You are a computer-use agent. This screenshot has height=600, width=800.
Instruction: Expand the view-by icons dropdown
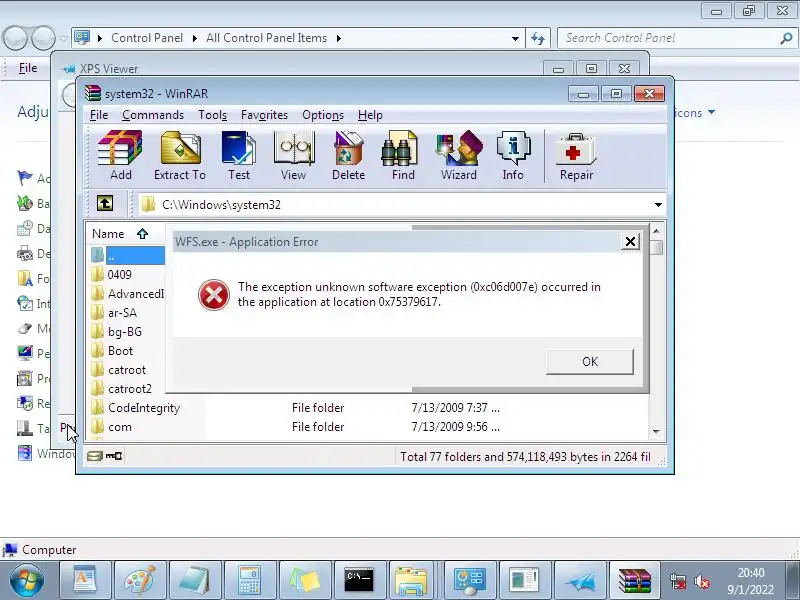coord(712,112)
